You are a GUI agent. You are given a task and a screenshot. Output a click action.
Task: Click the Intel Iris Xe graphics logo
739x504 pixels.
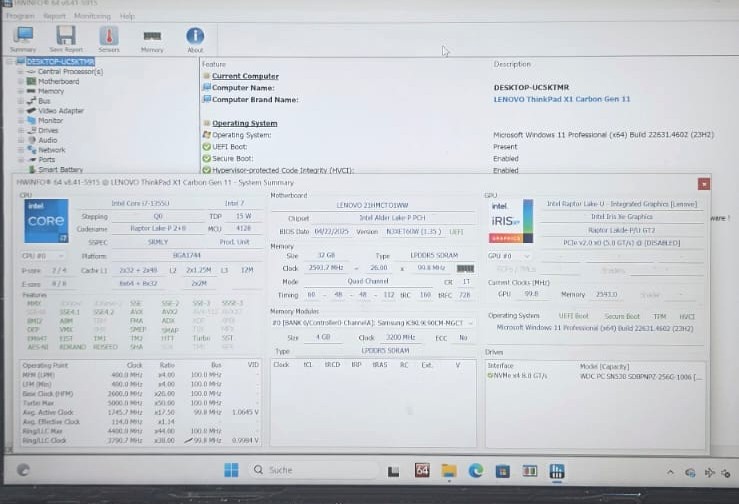[x=511, y=221]
